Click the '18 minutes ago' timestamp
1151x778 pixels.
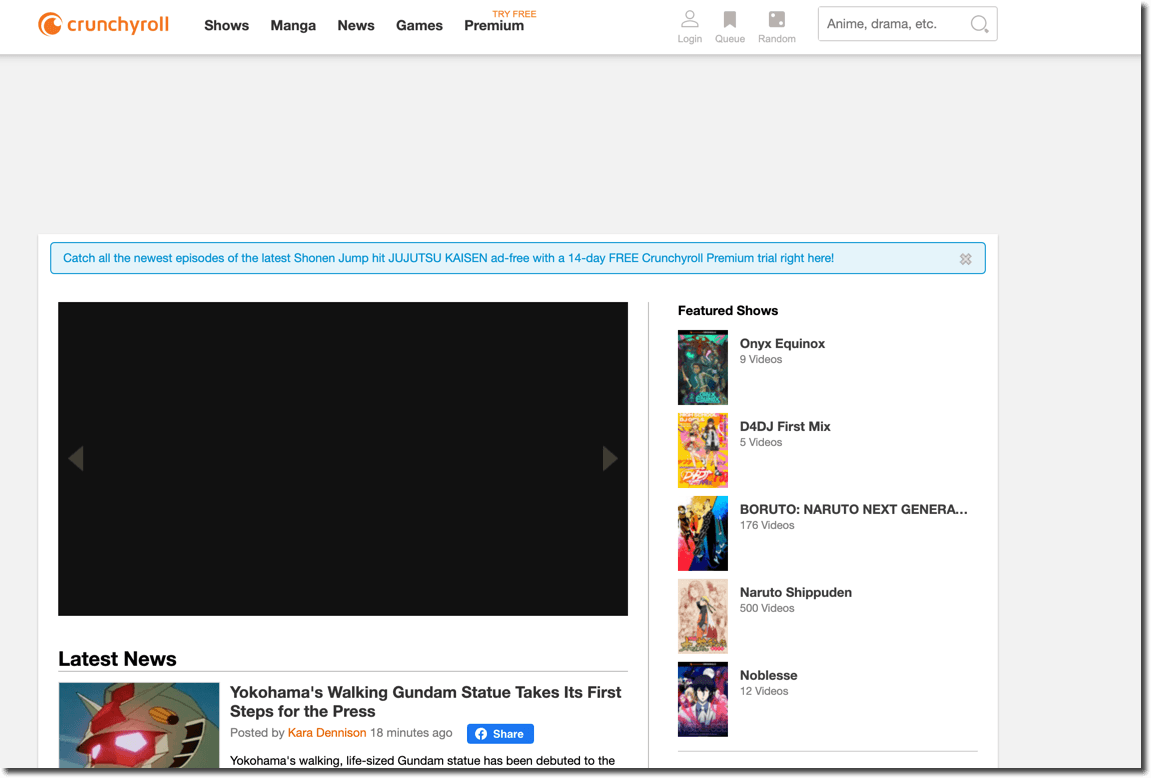411,732
